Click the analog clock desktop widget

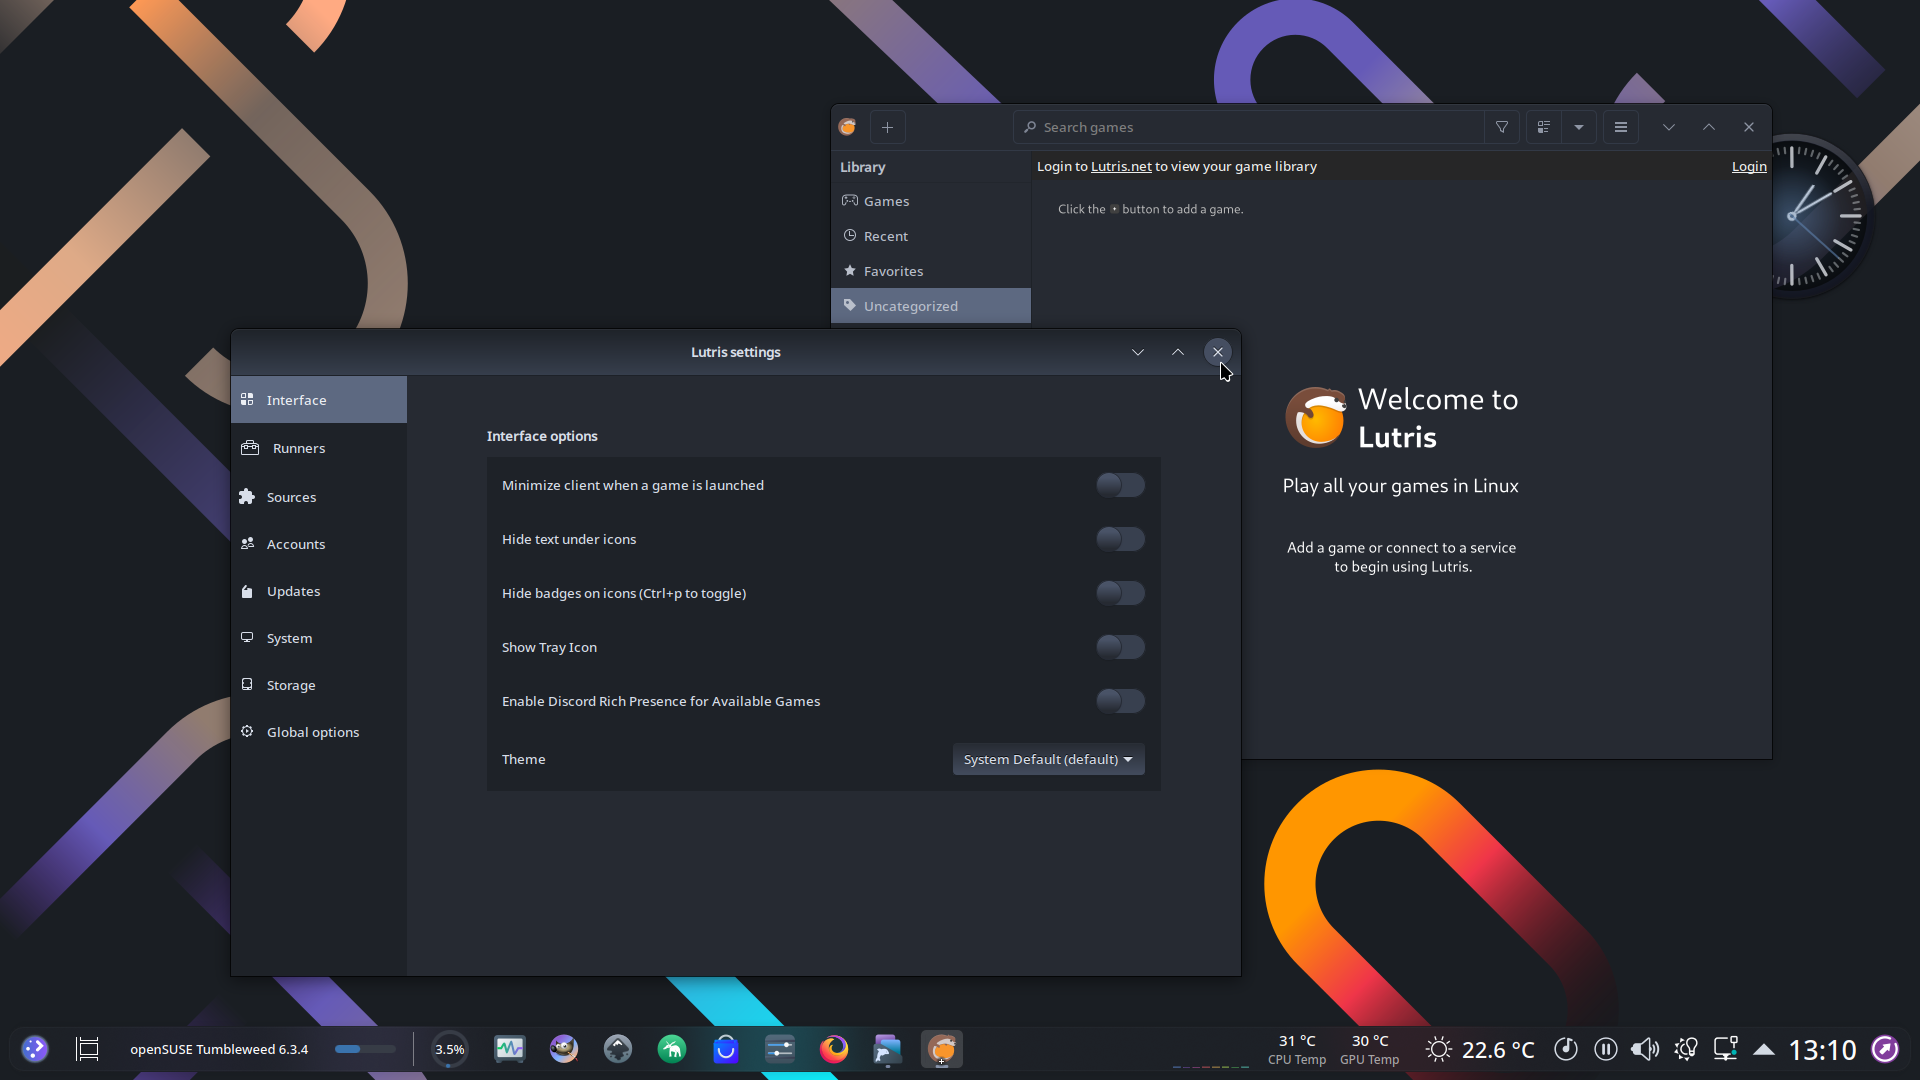[1810, 216]
